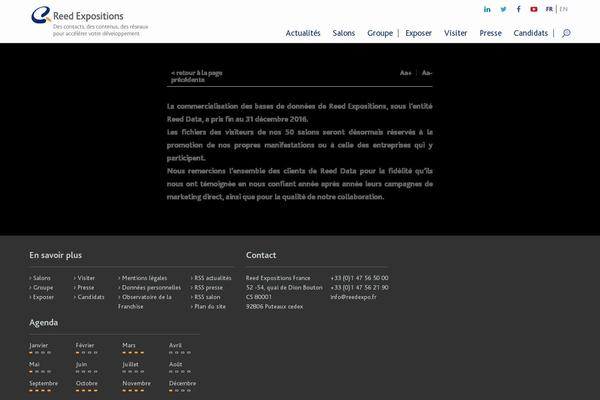Open Données personnelles footer link

tap(149, 287)
